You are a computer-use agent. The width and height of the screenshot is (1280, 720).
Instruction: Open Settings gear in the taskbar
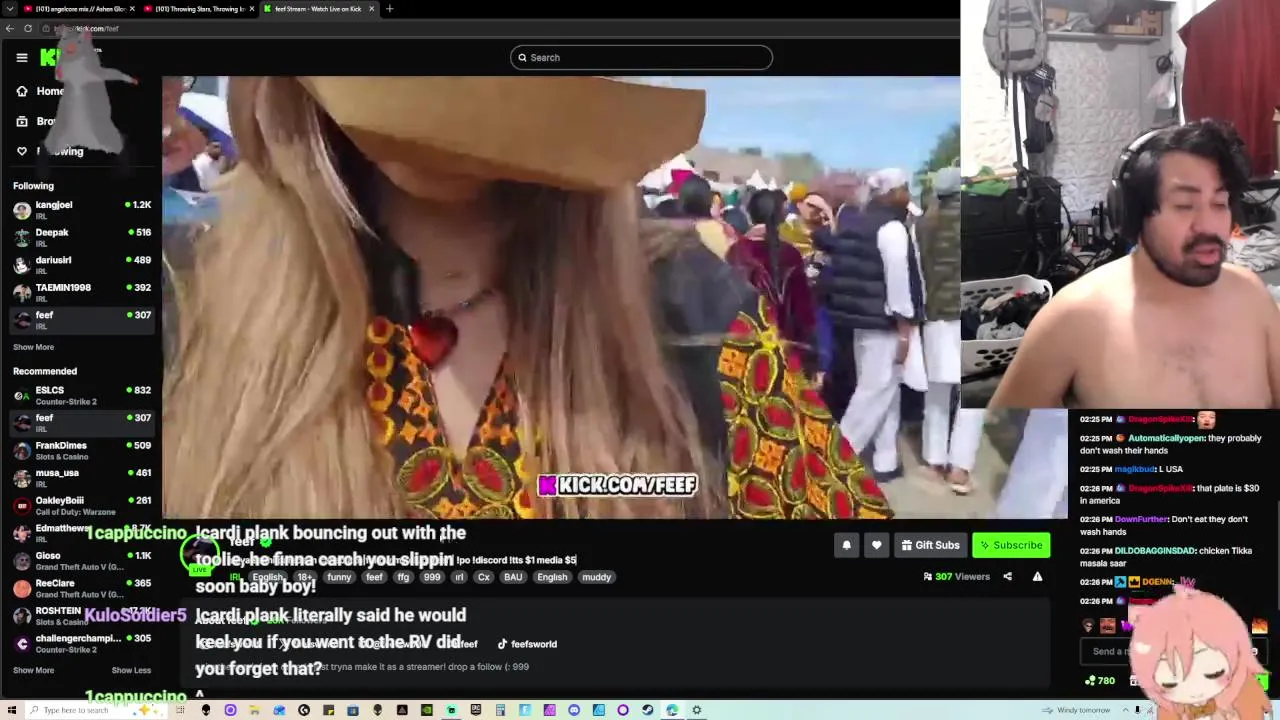(x=696, y=710)
